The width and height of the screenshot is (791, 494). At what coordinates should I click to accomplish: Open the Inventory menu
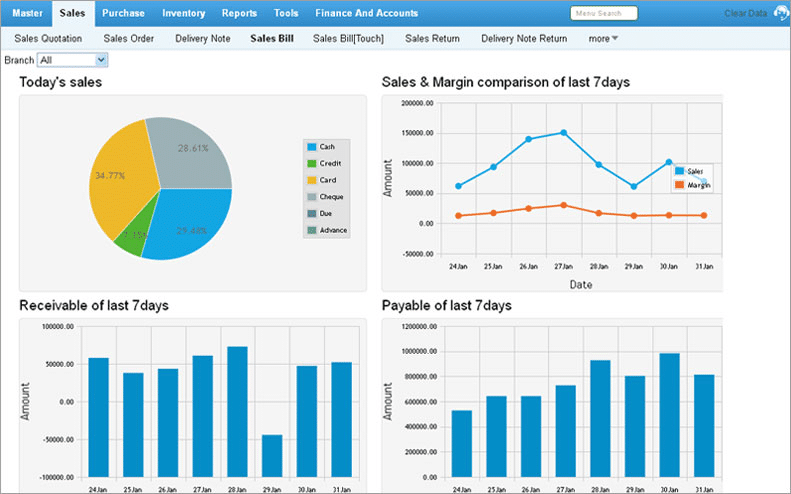(x=183, y=13)
